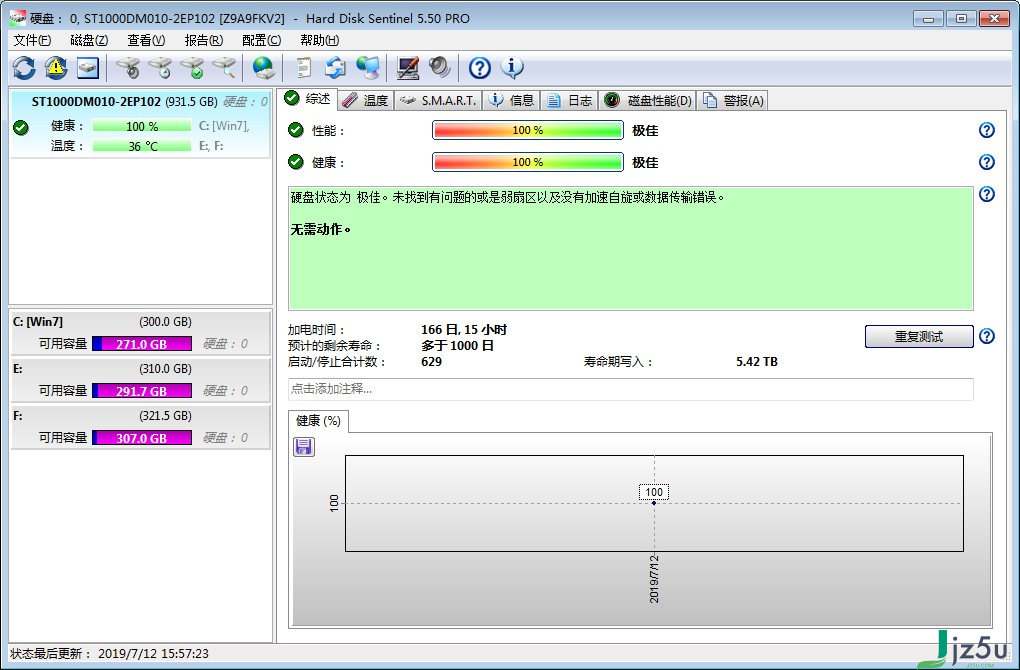Click the refresh icon with yellow warning triangle
This screenshot has height=670, width=1020.
click(56, 68)
